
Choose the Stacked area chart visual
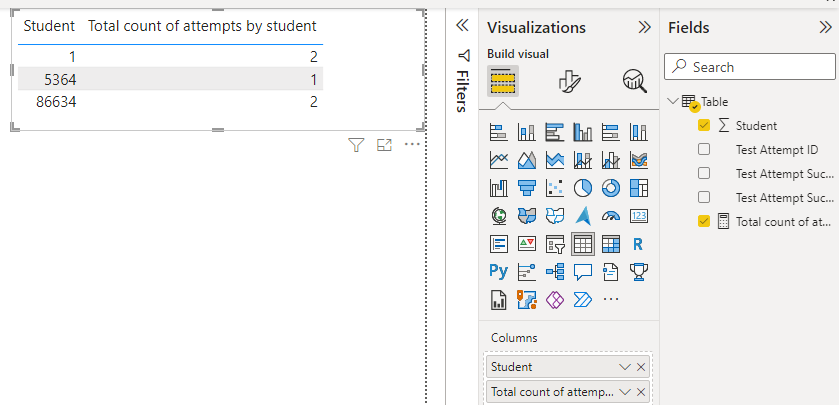pyautogui.click(x=555, y=159)
